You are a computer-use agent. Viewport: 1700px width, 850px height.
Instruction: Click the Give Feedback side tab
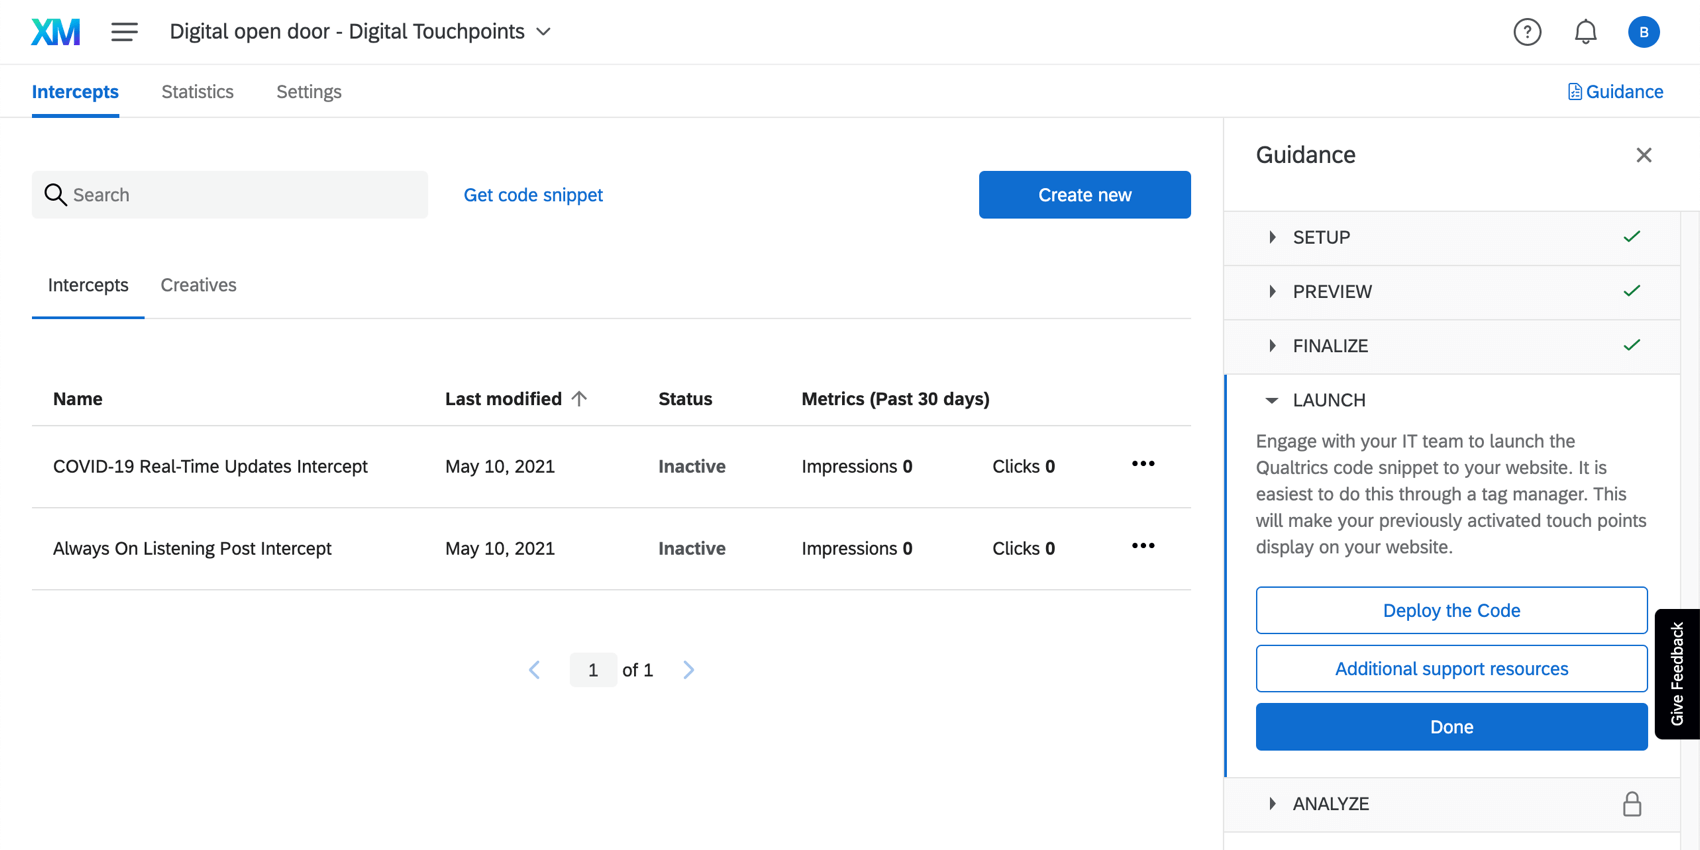point(1677,674)
